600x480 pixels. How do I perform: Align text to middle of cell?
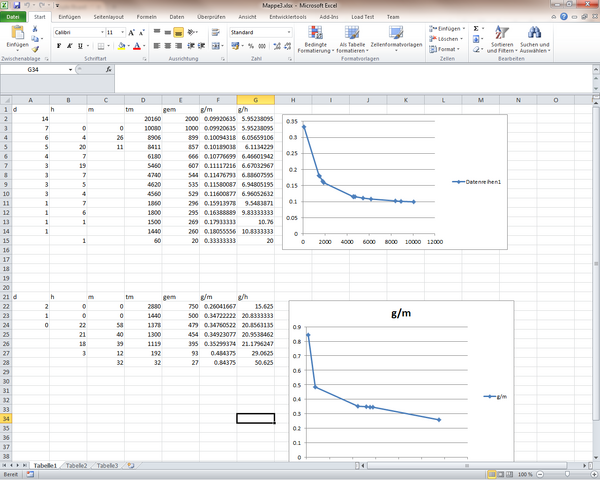pos(168,32)
